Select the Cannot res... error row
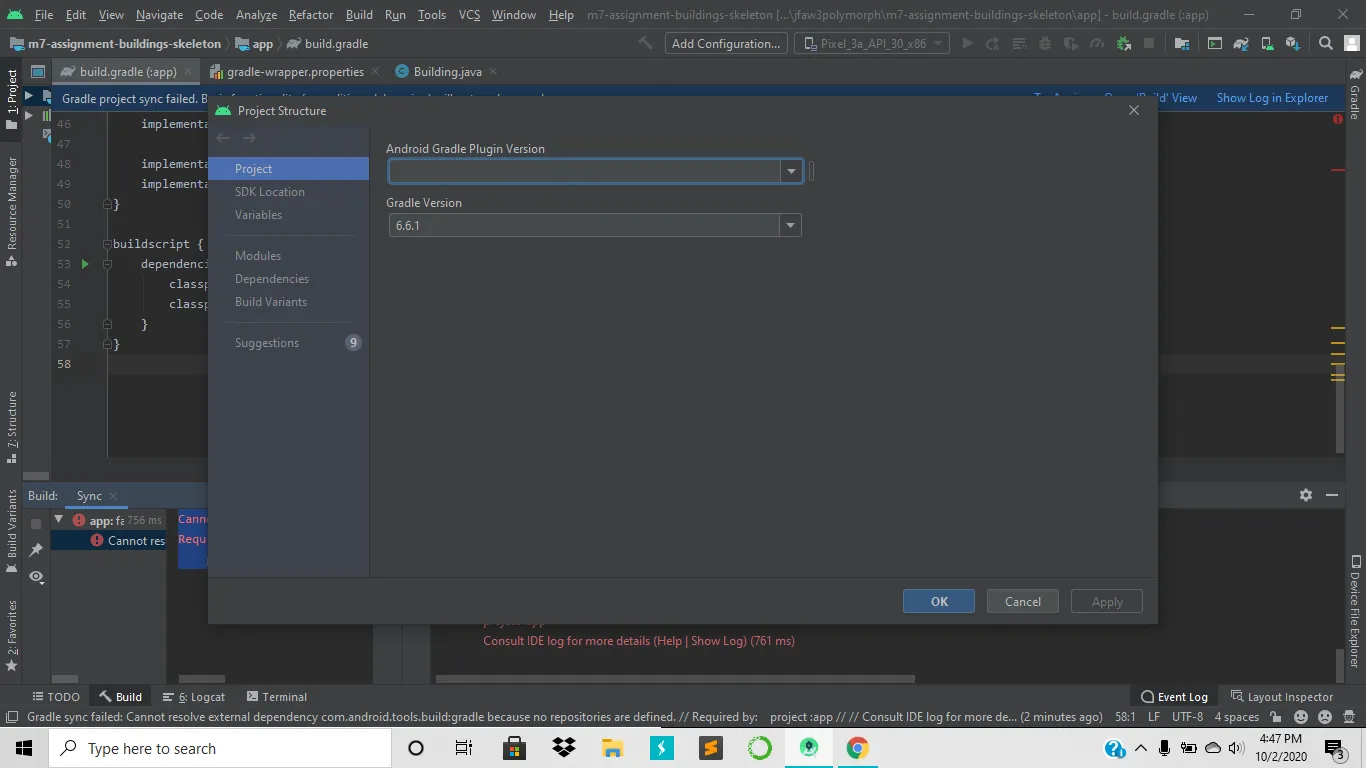The height and width of the screenshot is (768, 1366). pyautogui.click(x=109, y=540)
